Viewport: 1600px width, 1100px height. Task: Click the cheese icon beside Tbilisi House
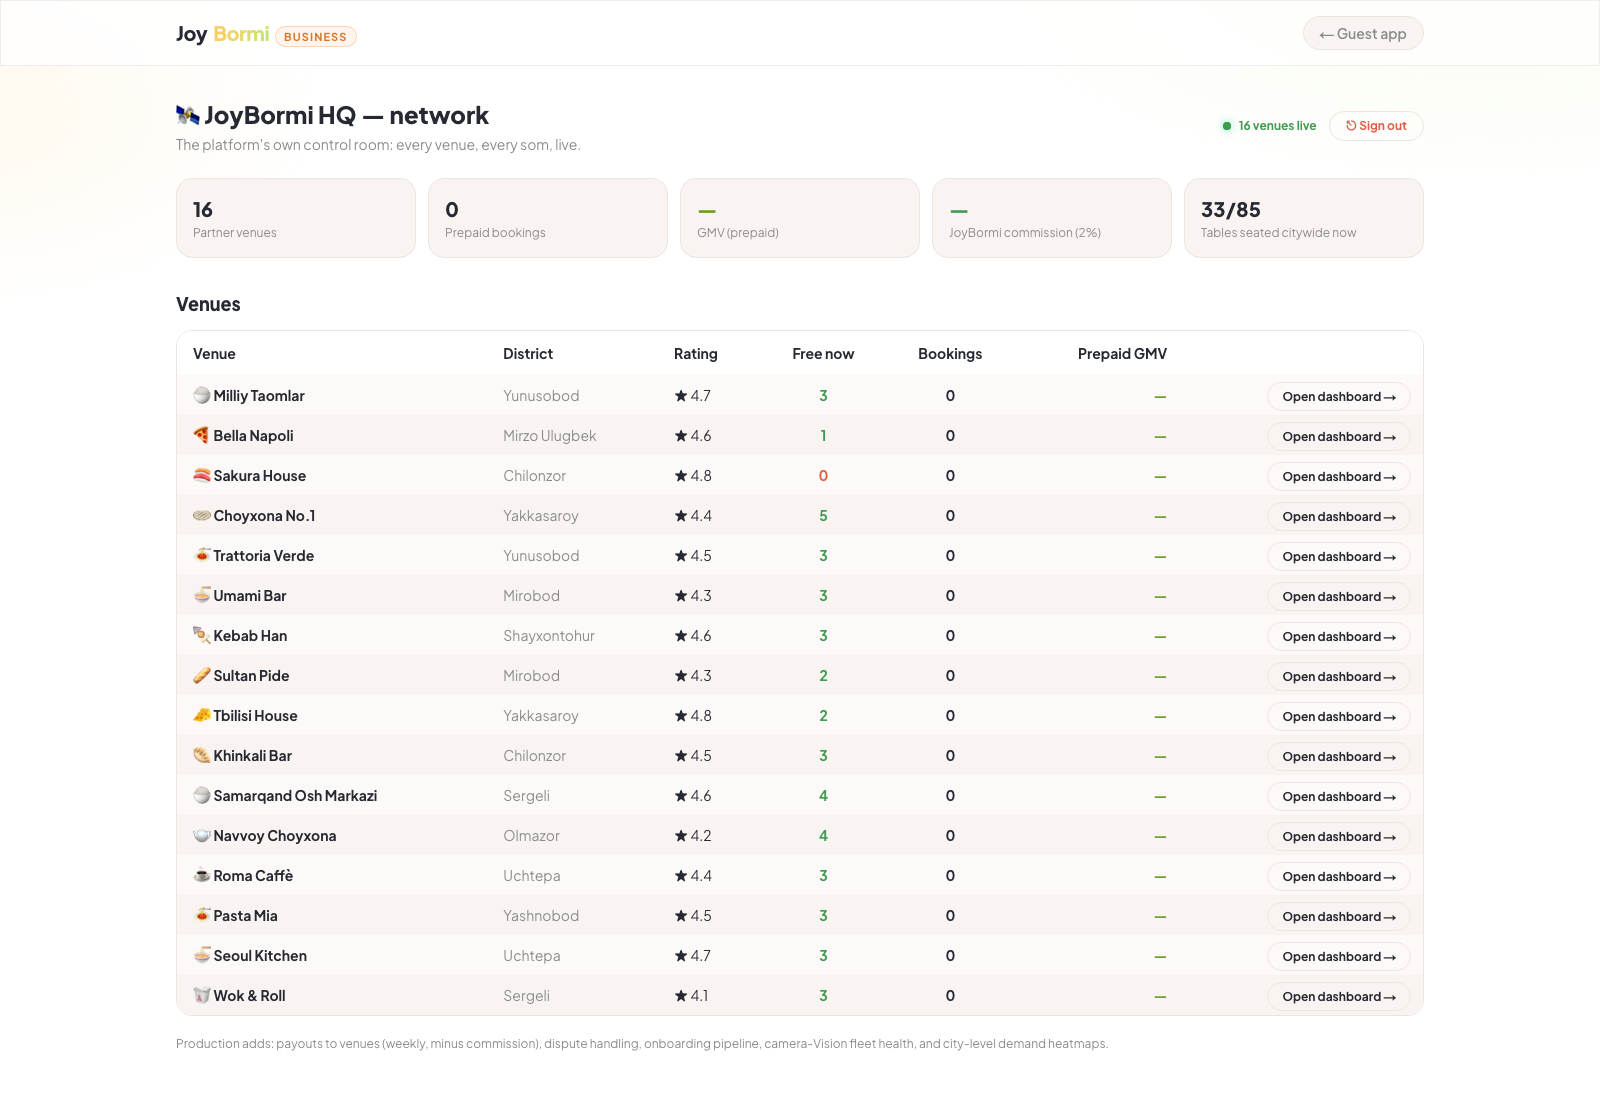[201, 715]
